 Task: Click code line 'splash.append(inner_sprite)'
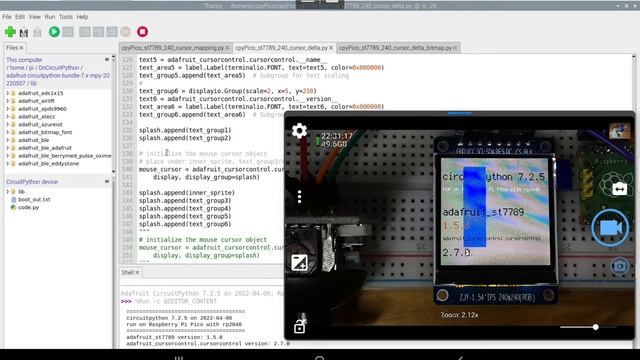coord(187,193)
